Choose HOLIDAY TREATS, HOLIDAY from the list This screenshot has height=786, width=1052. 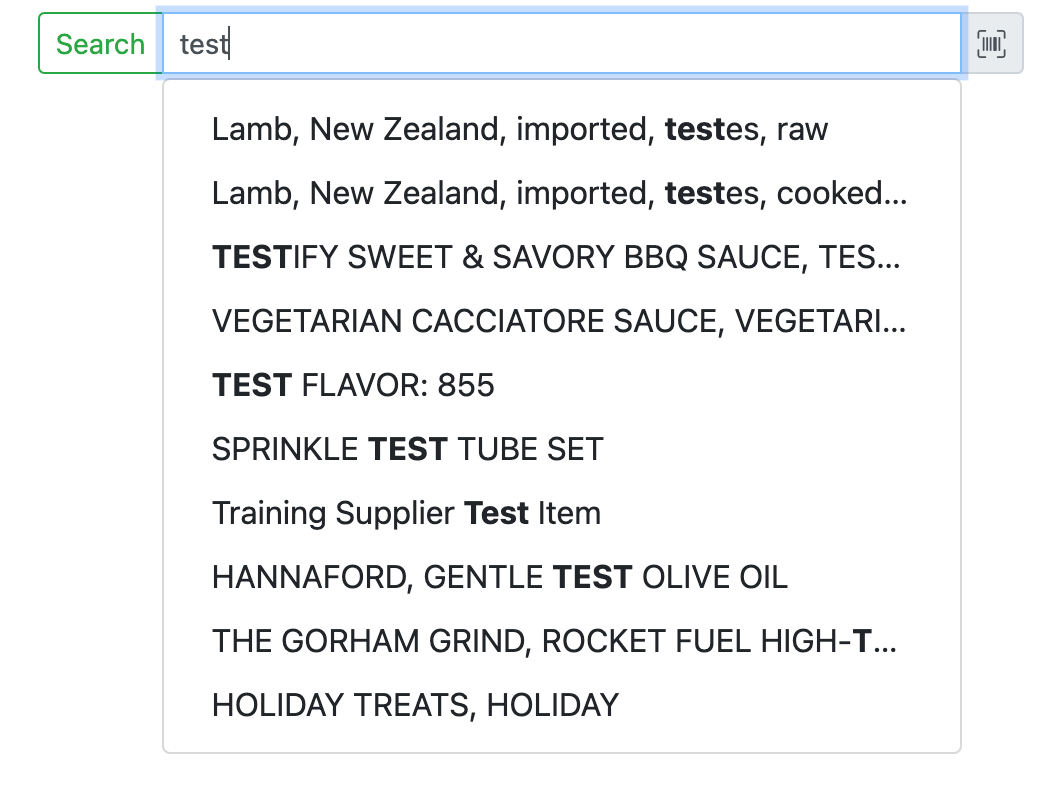pyautogui.click(x=414, y=704)
